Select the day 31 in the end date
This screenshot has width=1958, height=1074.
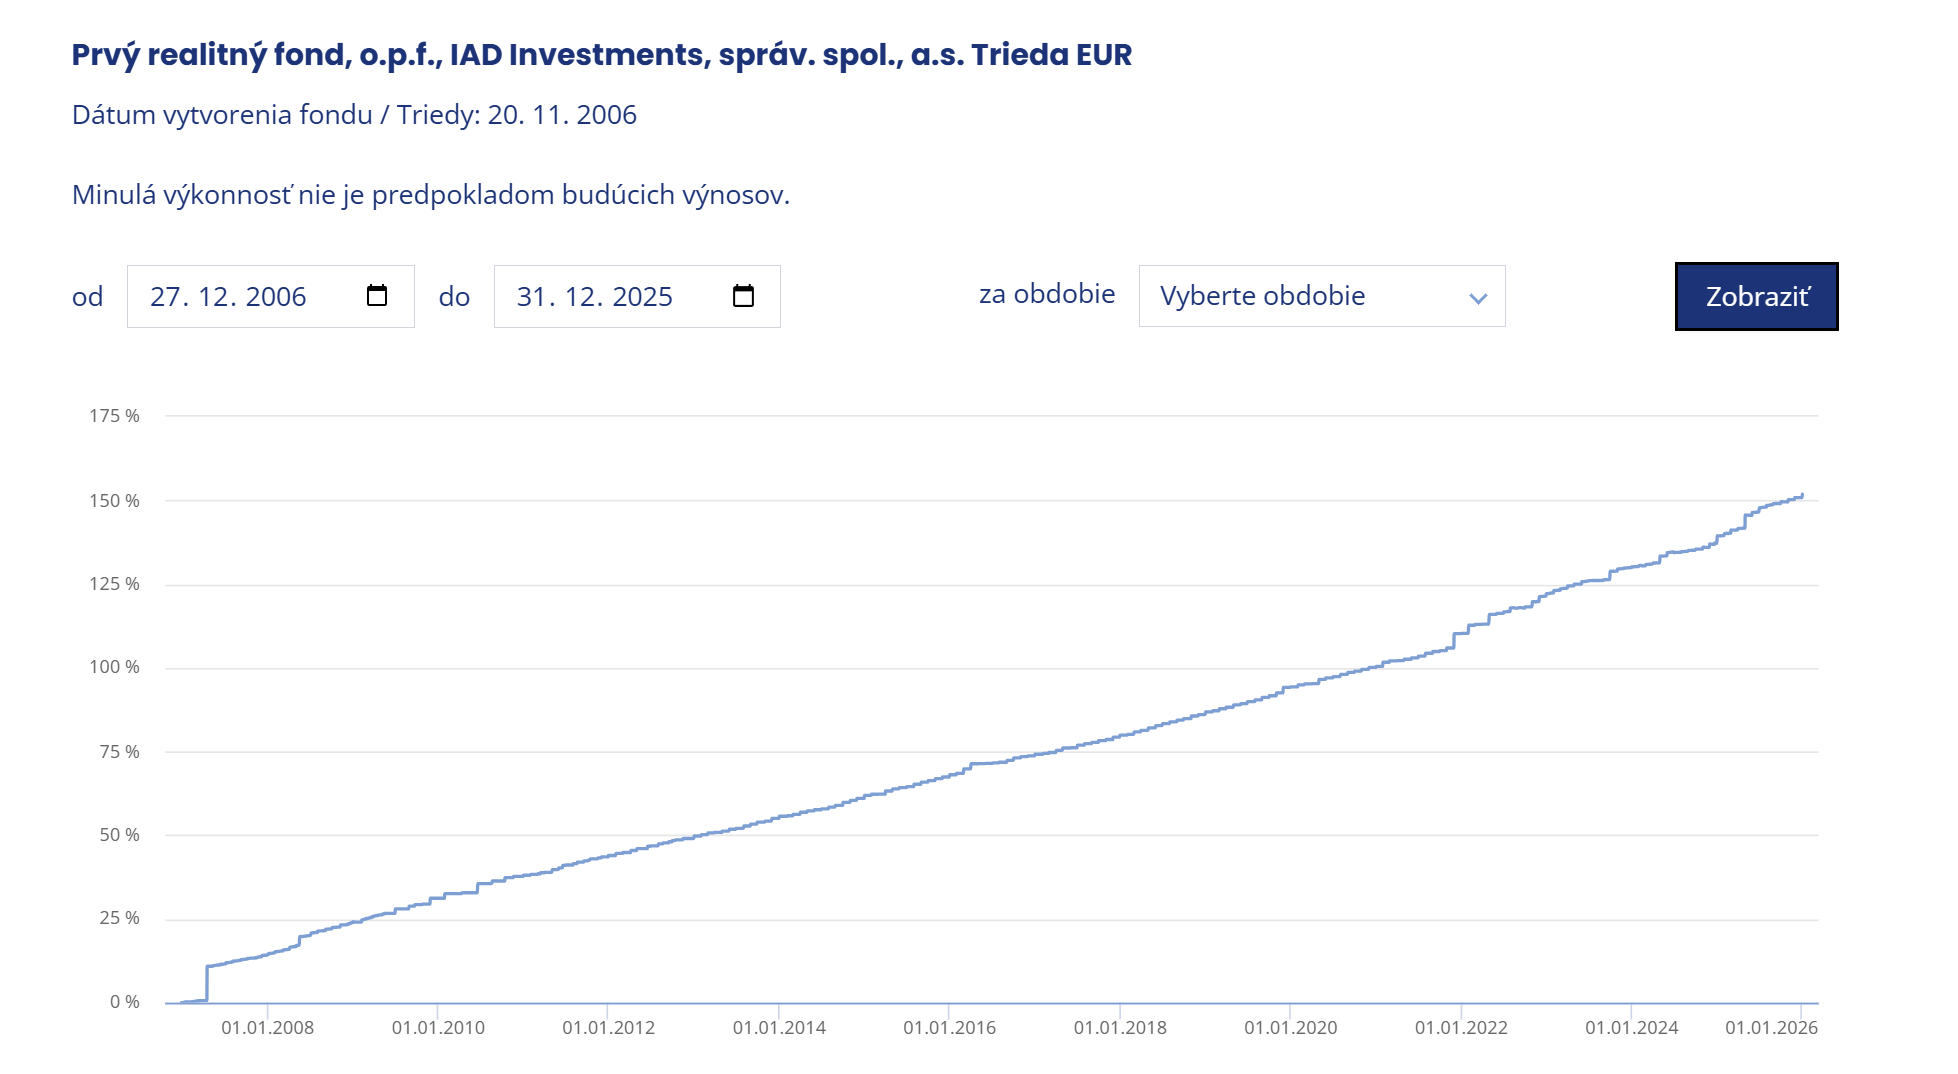(x=532, y=297)
